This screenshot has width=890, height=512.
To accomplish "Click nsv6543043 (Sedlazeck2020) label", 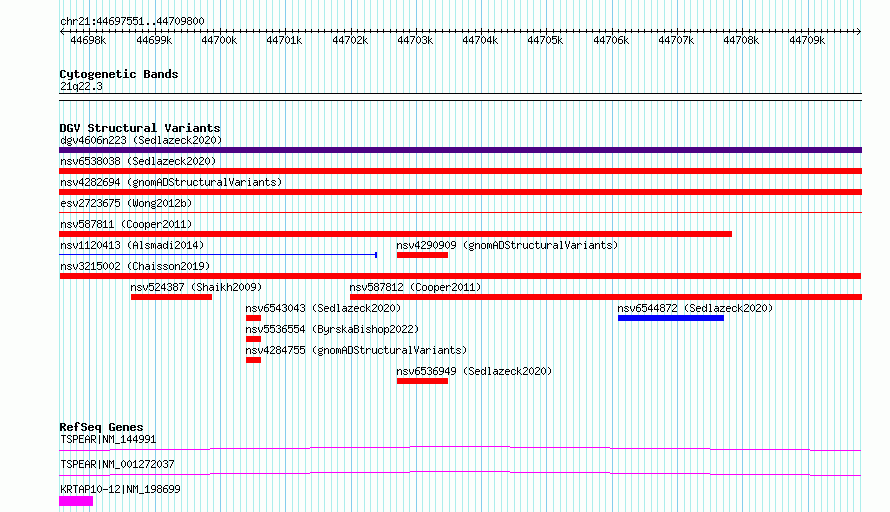I will click(323, 308).
